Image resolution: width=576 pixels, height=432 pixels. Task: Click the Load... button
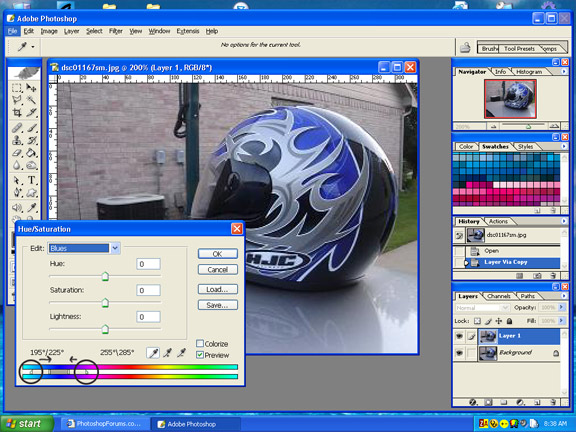tap(217, 289)
